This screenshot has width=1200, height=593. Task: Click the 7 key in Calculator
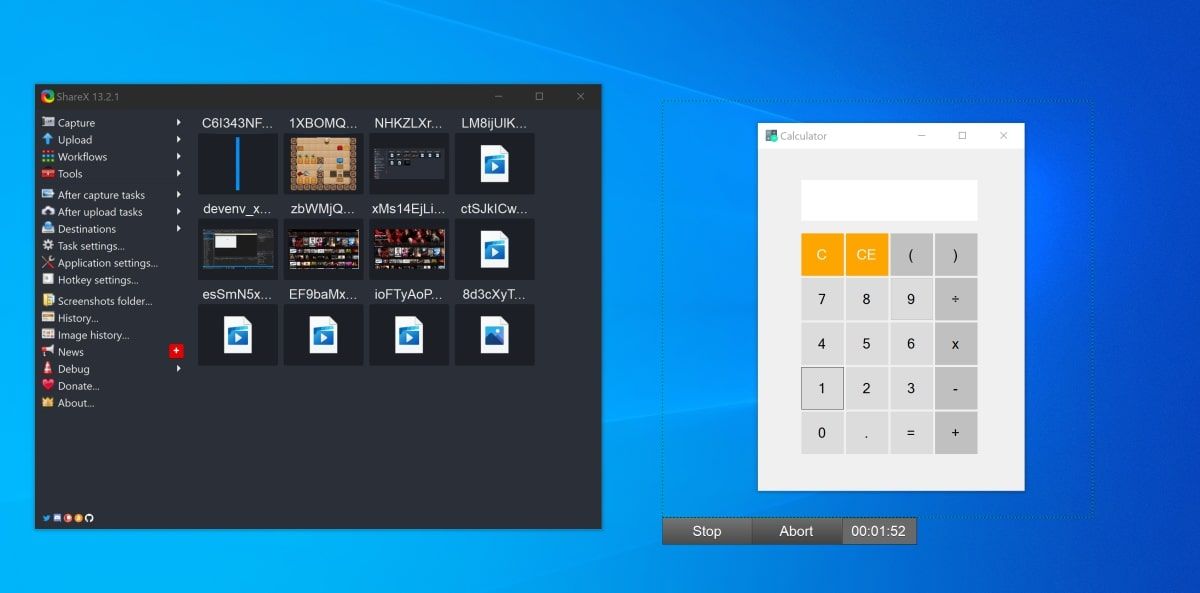(x=822, y=299)
